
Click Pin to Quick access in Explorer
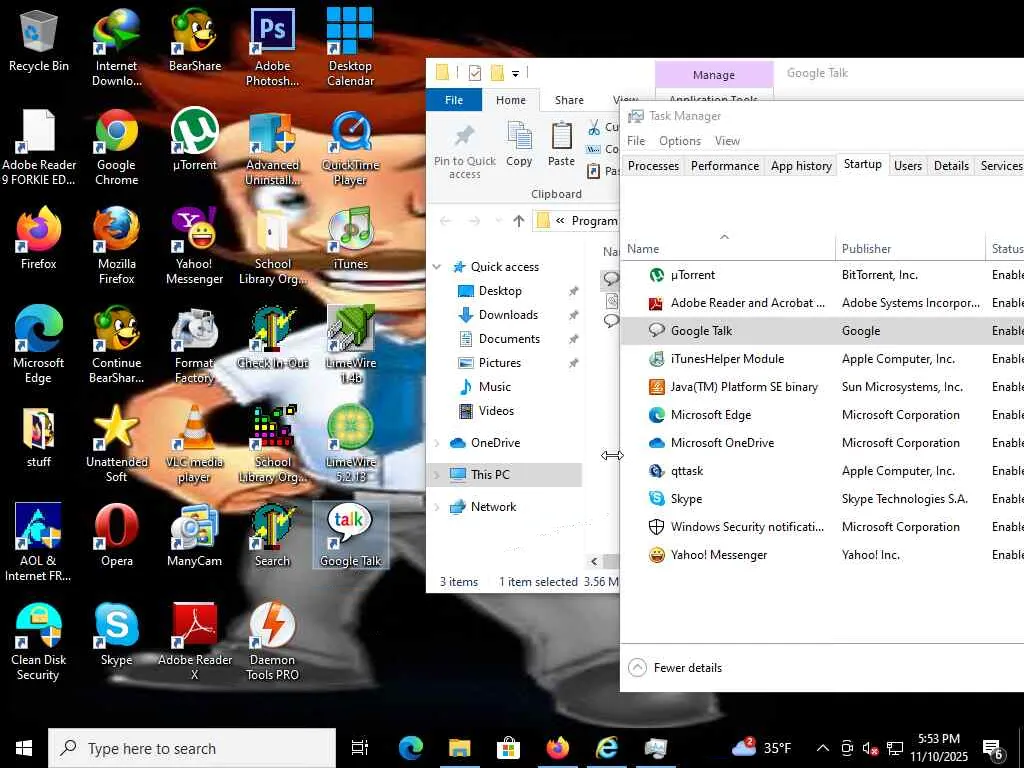464,150
